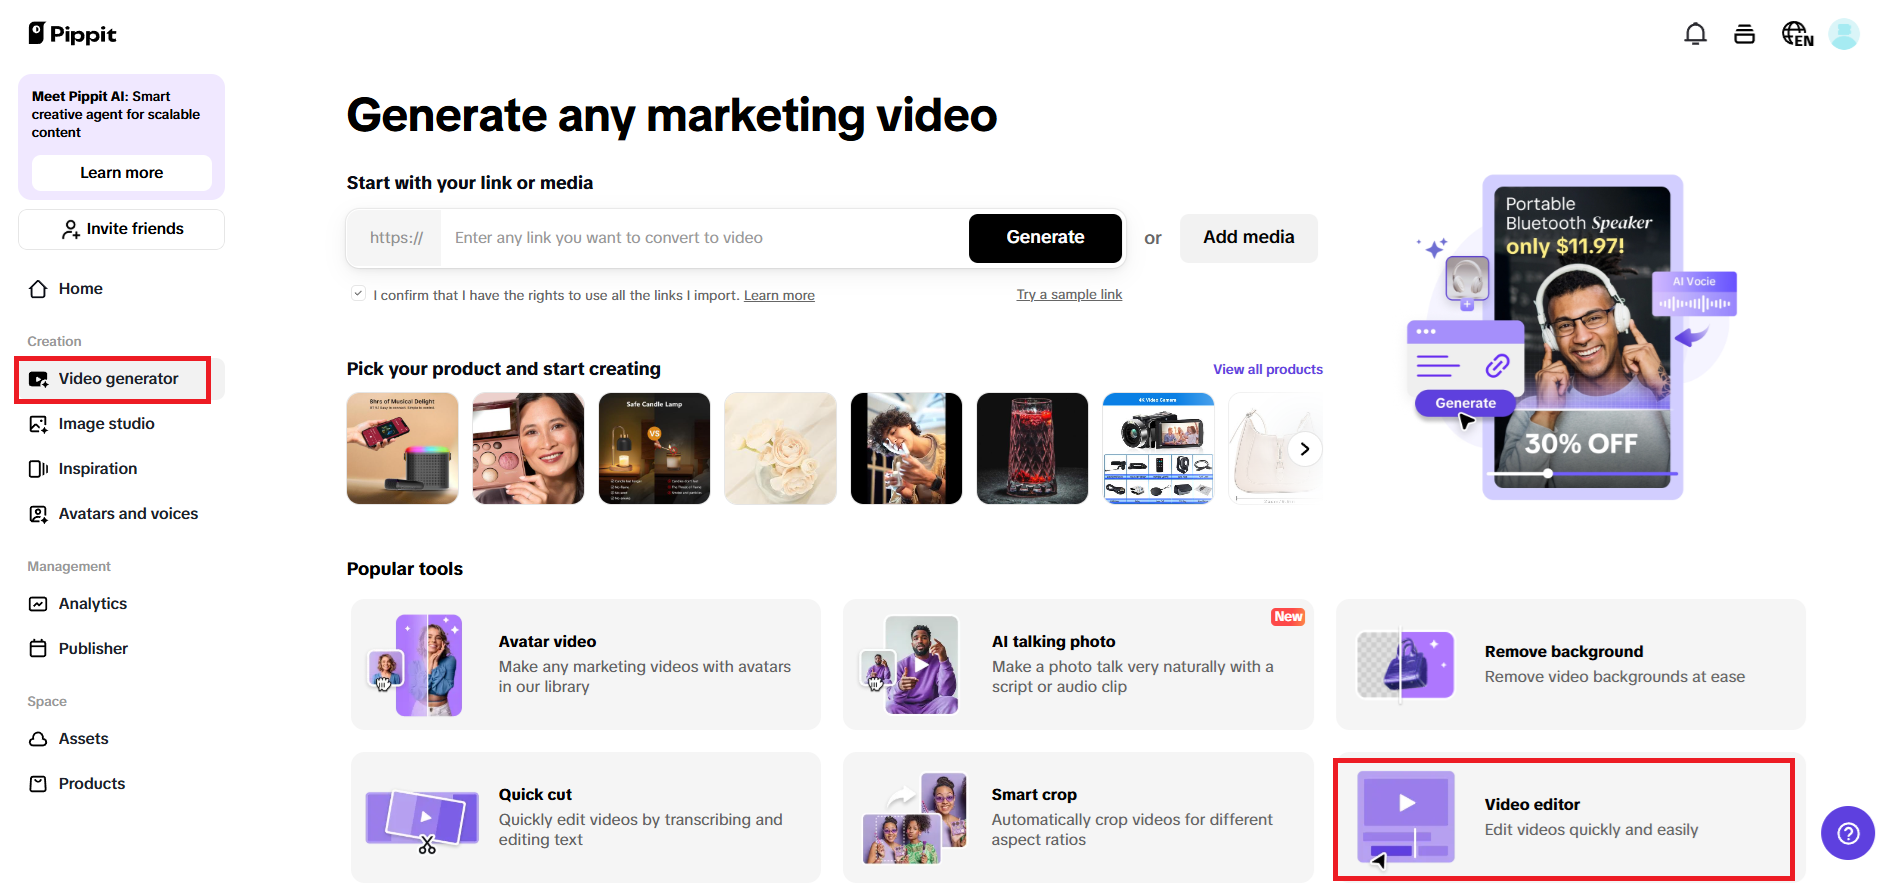1901x886 pixels.
Task: Select the Safe Candle Lamp product thumbnail
Action: click(654, 449)
